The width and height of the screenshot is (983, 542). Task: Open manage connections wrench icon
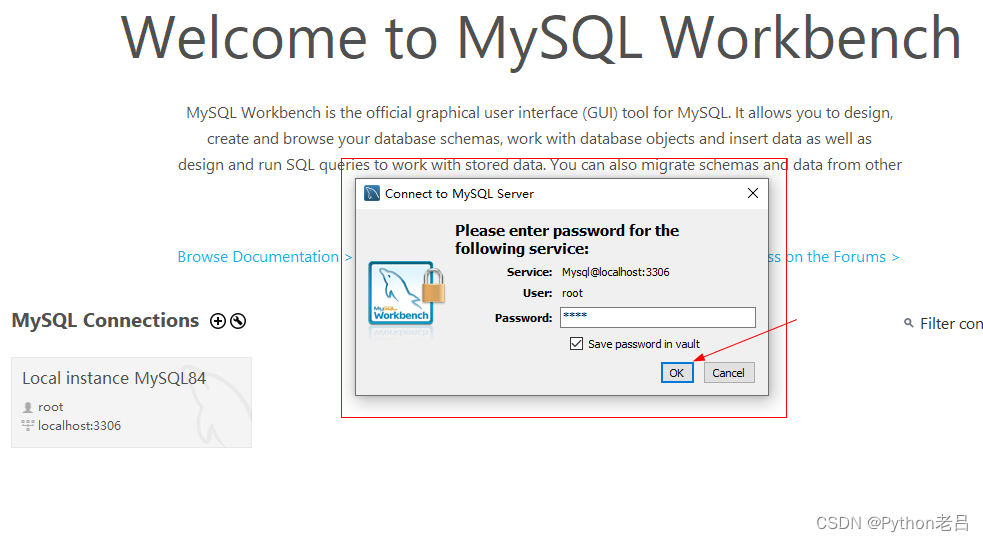(238, 321)
